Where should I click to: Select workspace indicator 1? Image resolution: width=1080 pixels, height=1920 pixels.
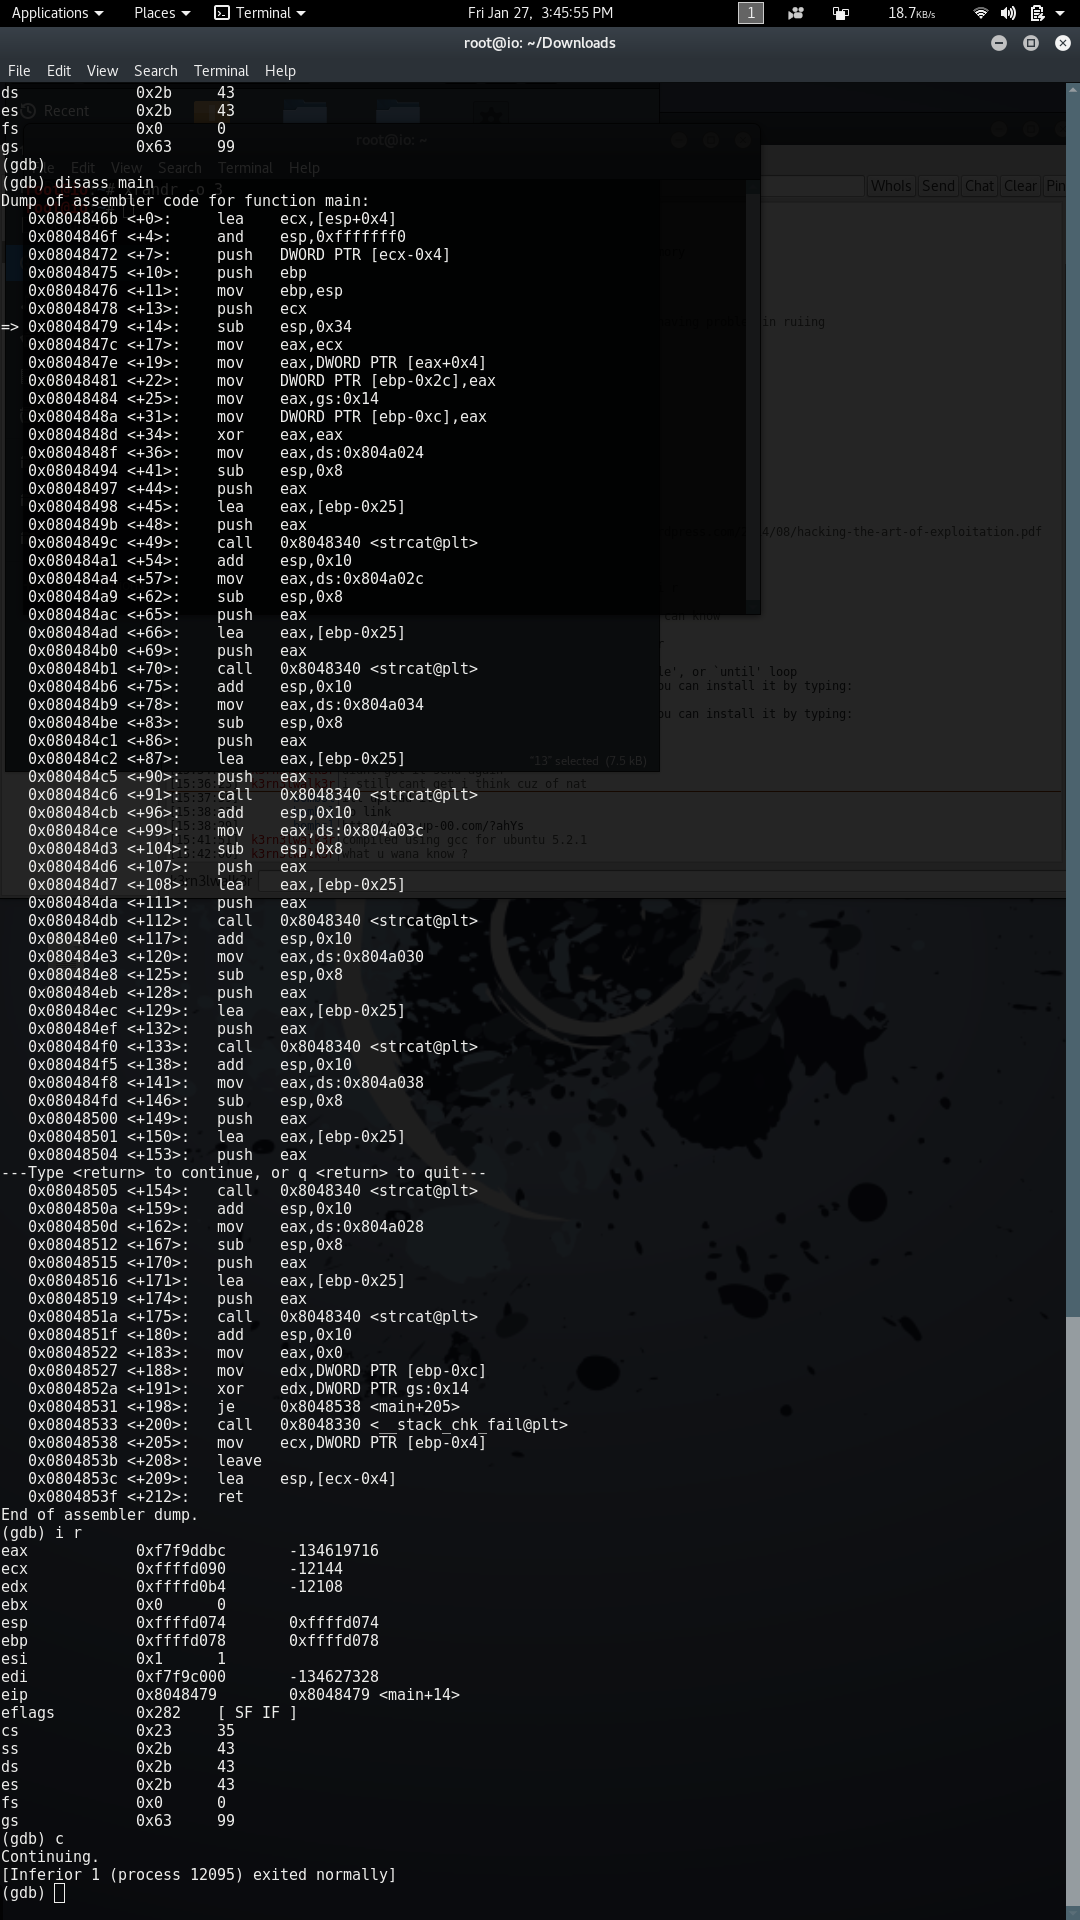coord(750,13)
